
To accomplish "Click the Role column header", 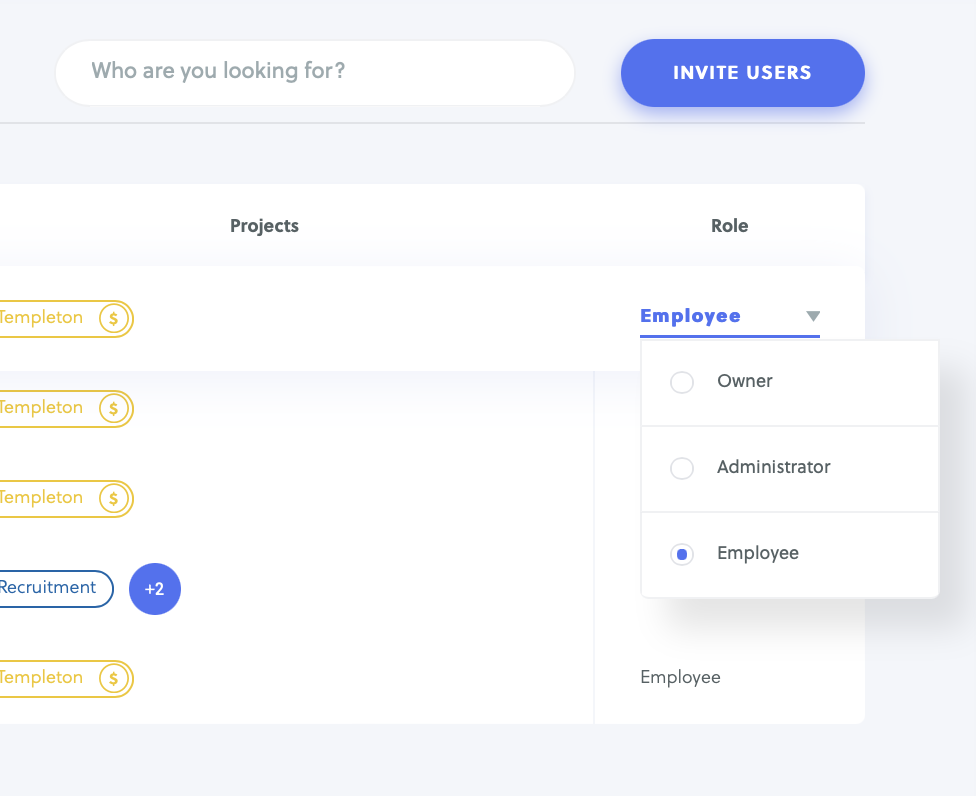I will [730, 226].
